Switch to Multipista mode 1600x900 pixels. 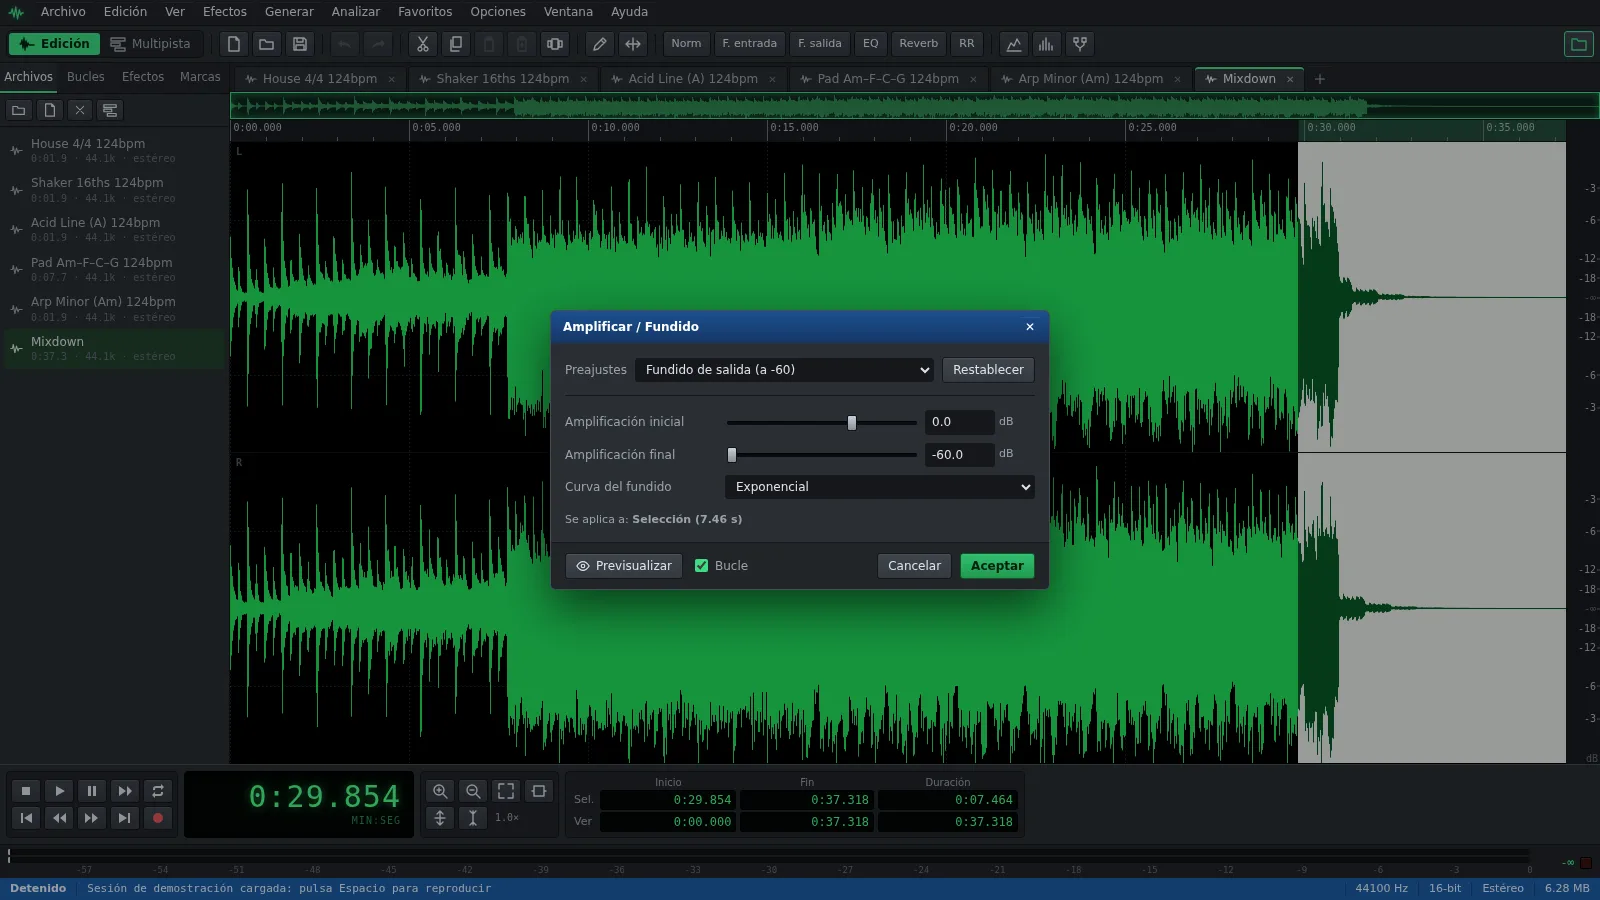coord(151,44)
